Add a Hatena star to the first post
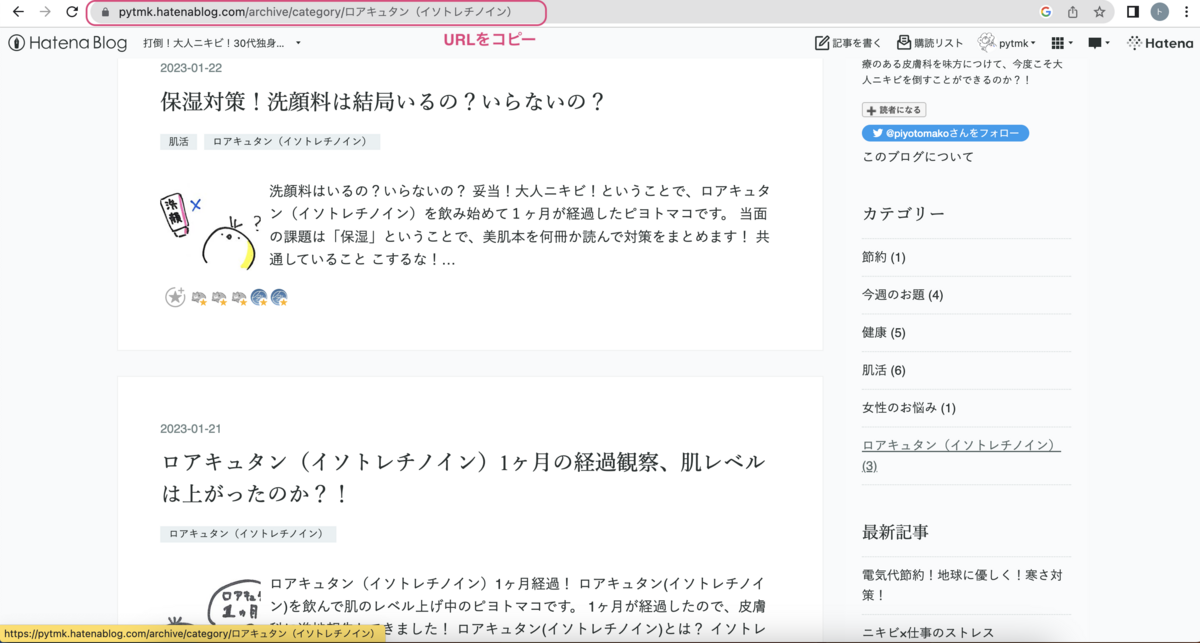Image resolution: width=1200 pixels, height=643 pixels. pos(175,297)
